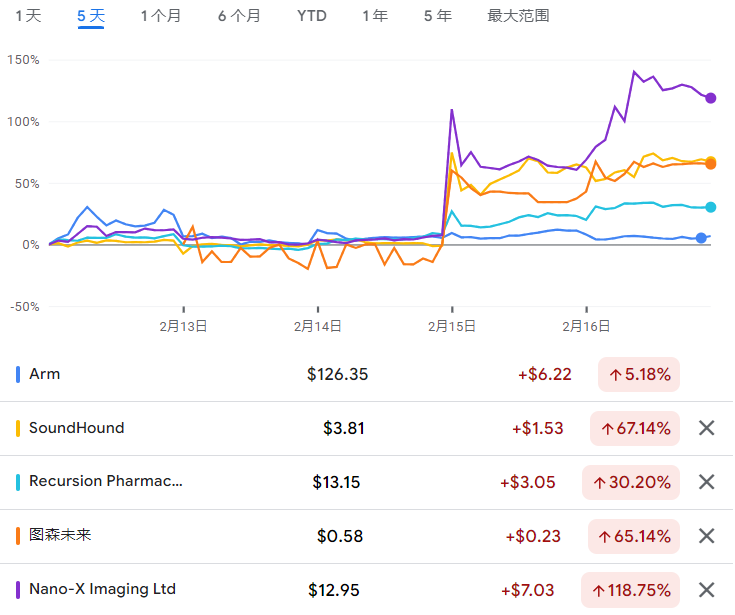Click the +$1.53 change value
Screen dimensions: 735x615
tap(538, 428)
